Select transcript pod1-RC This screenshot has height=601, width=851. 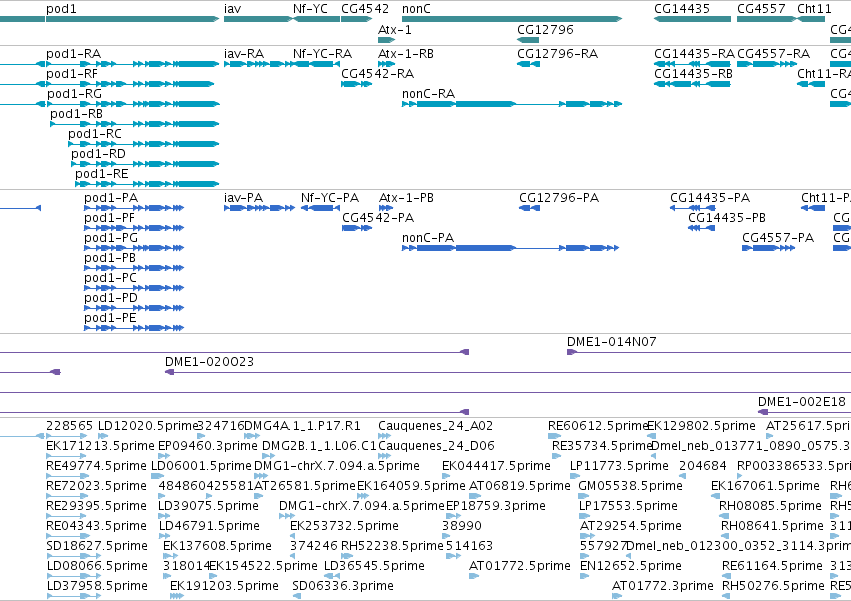click(144, 144)
